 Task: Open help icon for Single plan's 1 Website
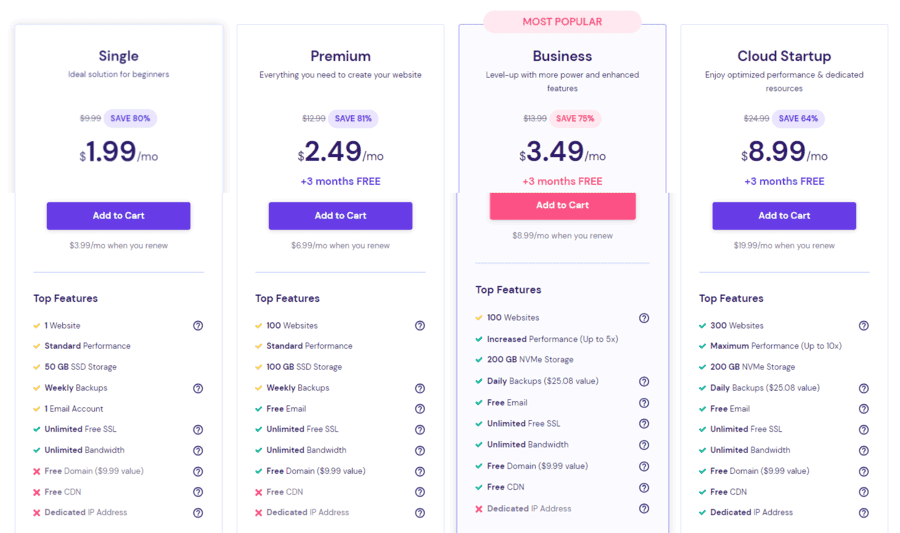(x=198, y=326)
